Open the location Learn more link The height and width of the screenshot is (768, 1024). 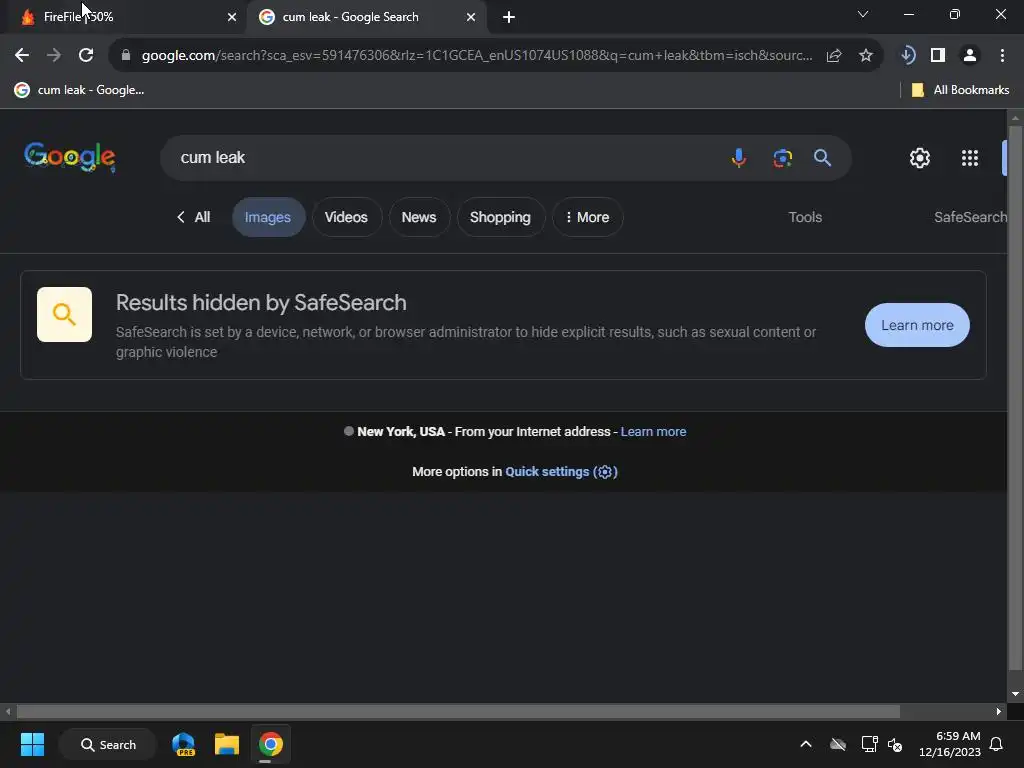(653, 432)
